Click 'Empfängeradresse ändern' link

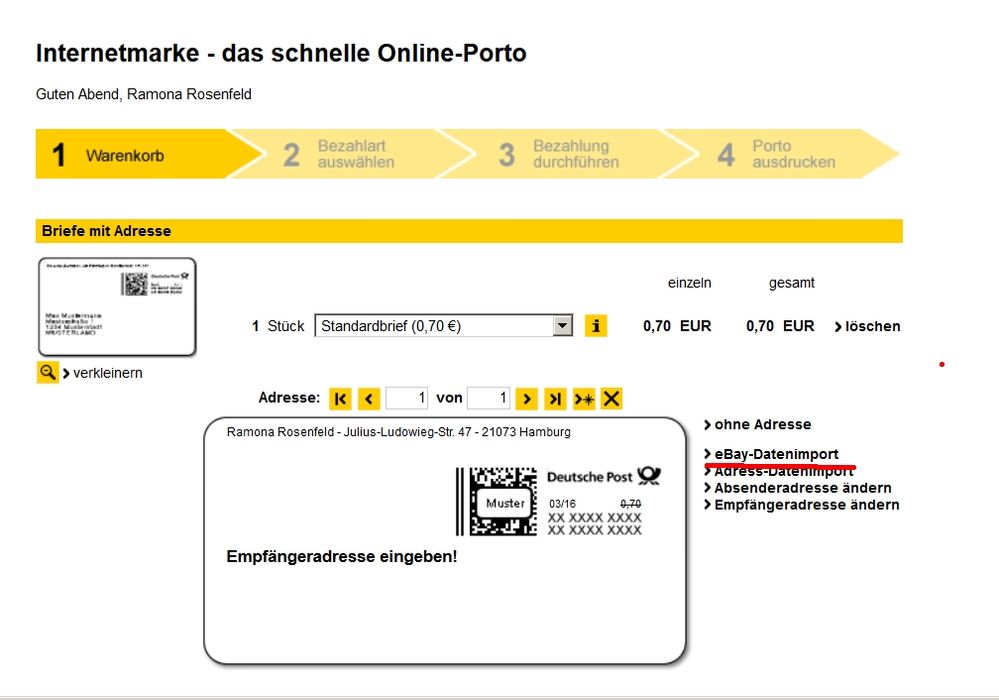pos(806,505)
